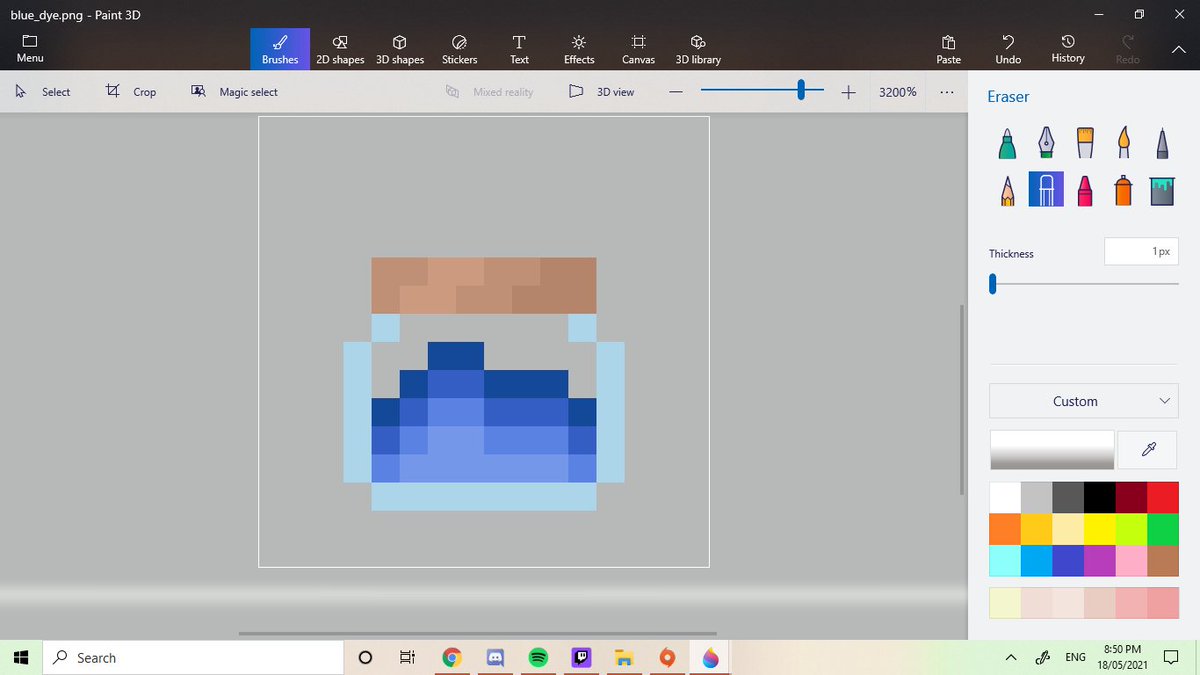The height and width of the screenshot is (675, 1200).
Task: Click the taskbar Search box
Action: point(193,658)
